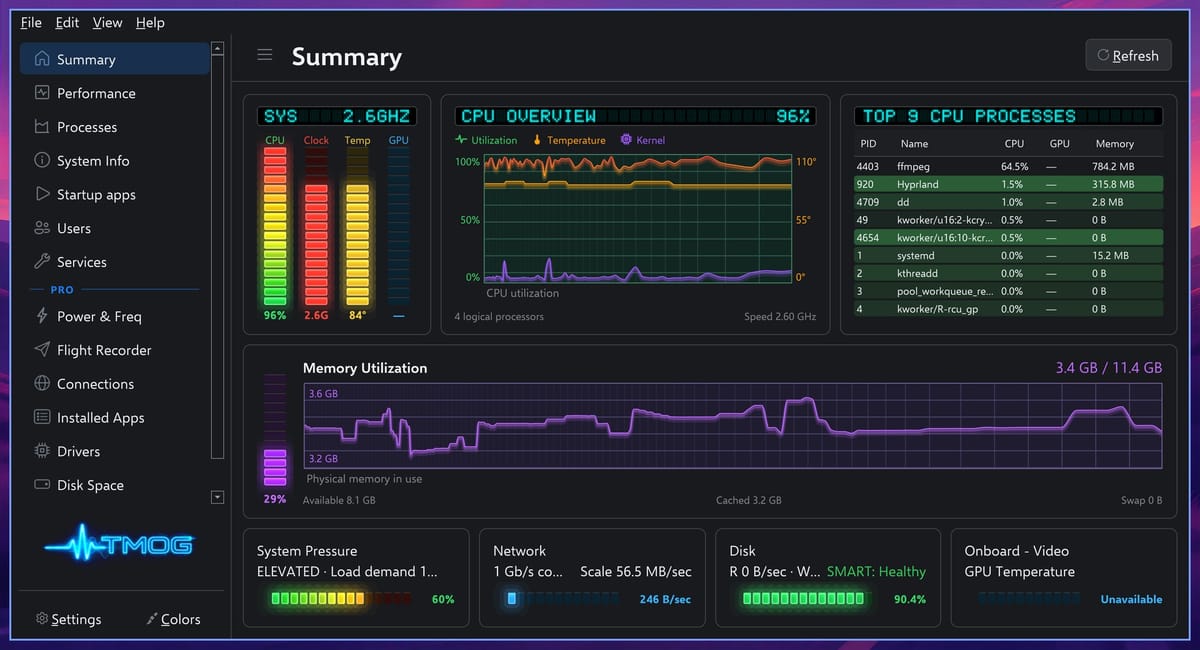Click the Settings gear icon

point(42,619)
